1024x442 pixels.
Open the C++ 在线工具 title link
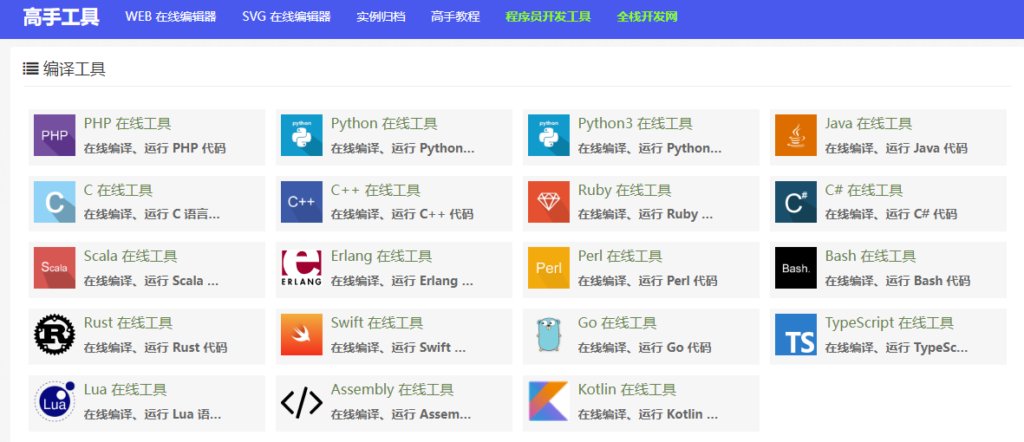coord(375,190)
